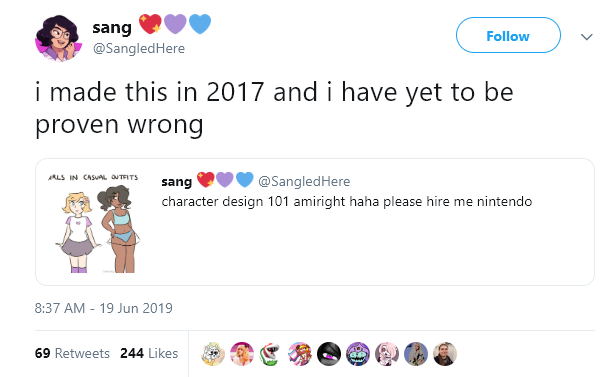
Task: View the 69 Retweets list
Action: (72, 353)
